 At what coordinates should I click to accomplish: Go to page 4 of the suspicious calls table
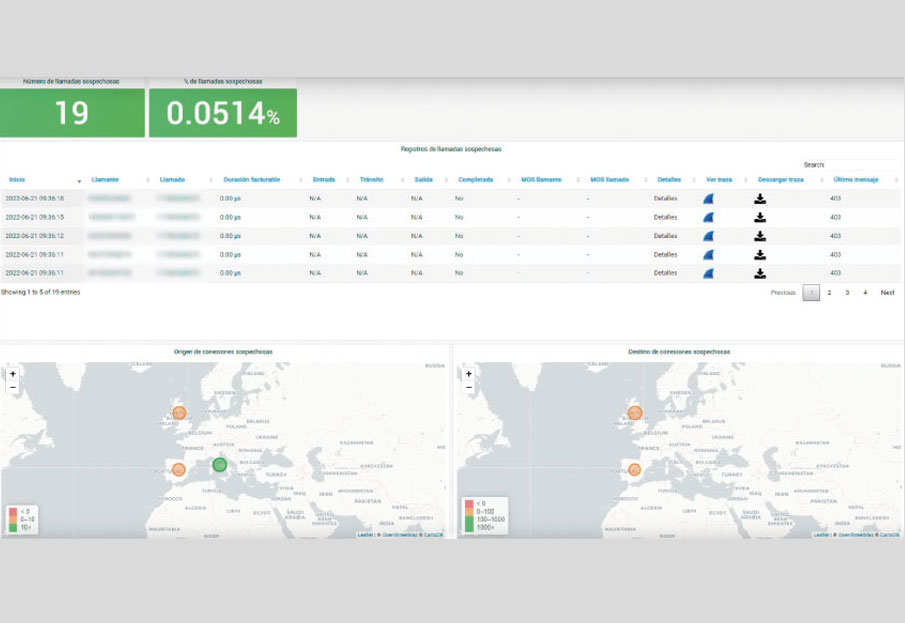tap(865, 293)
